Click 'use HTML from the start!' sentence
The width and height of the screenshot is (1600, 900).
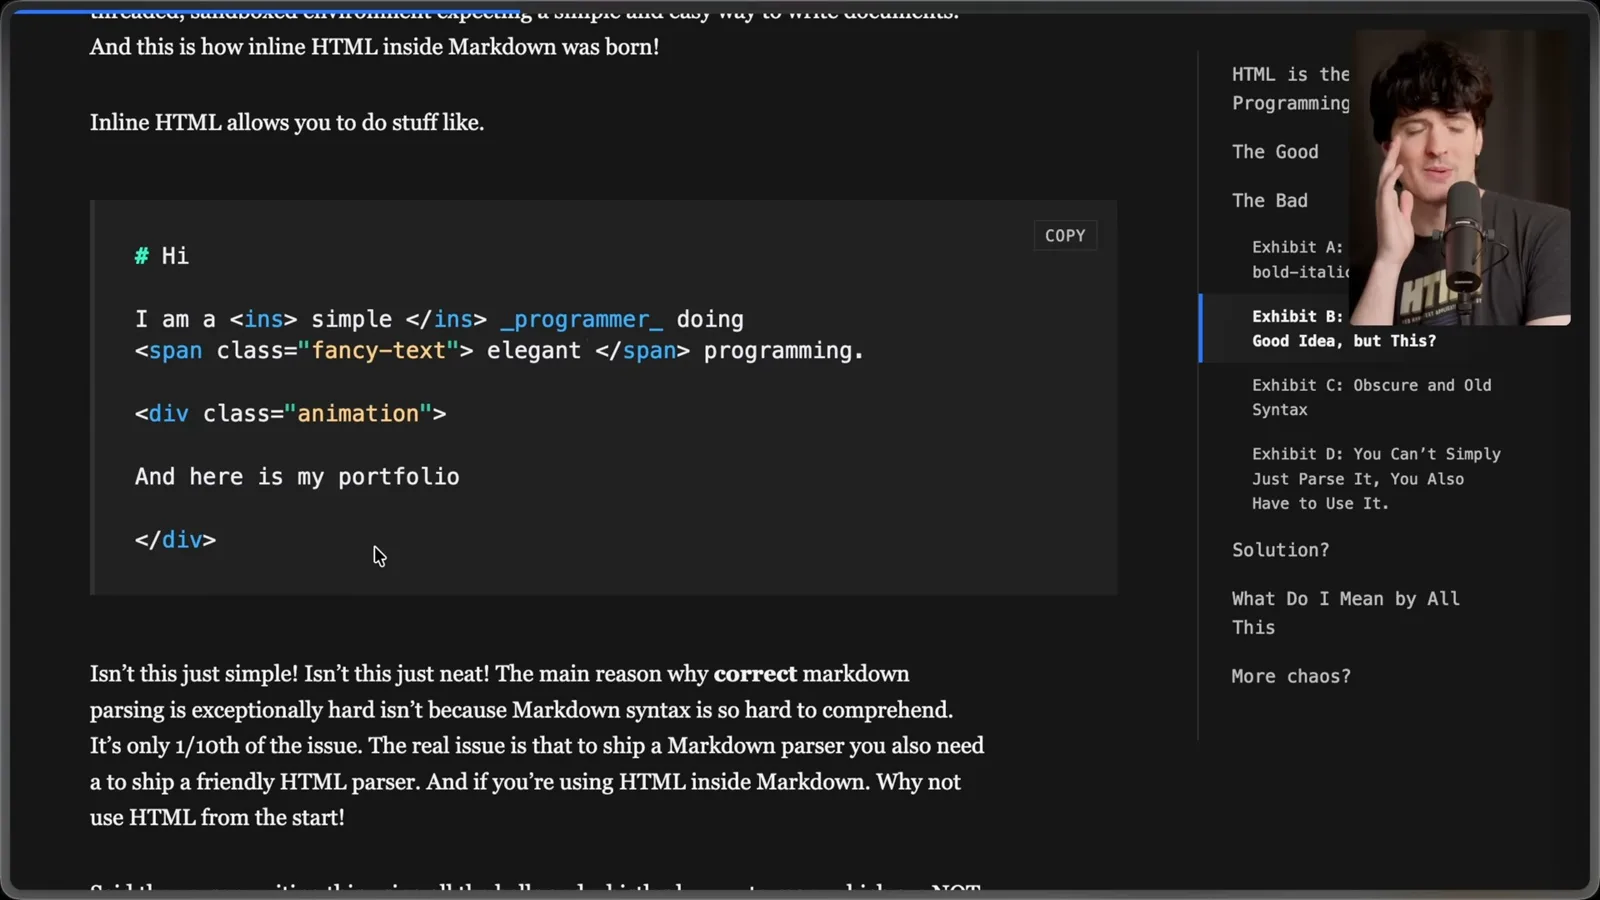[217, 818]
